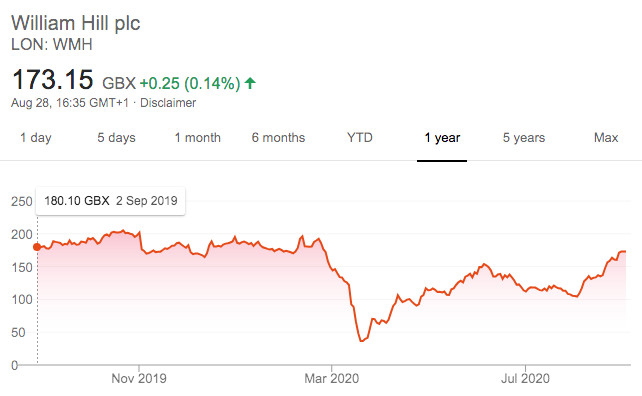
Task: Click the Nov 2019 axis label
Action: (x=139, y=378)
